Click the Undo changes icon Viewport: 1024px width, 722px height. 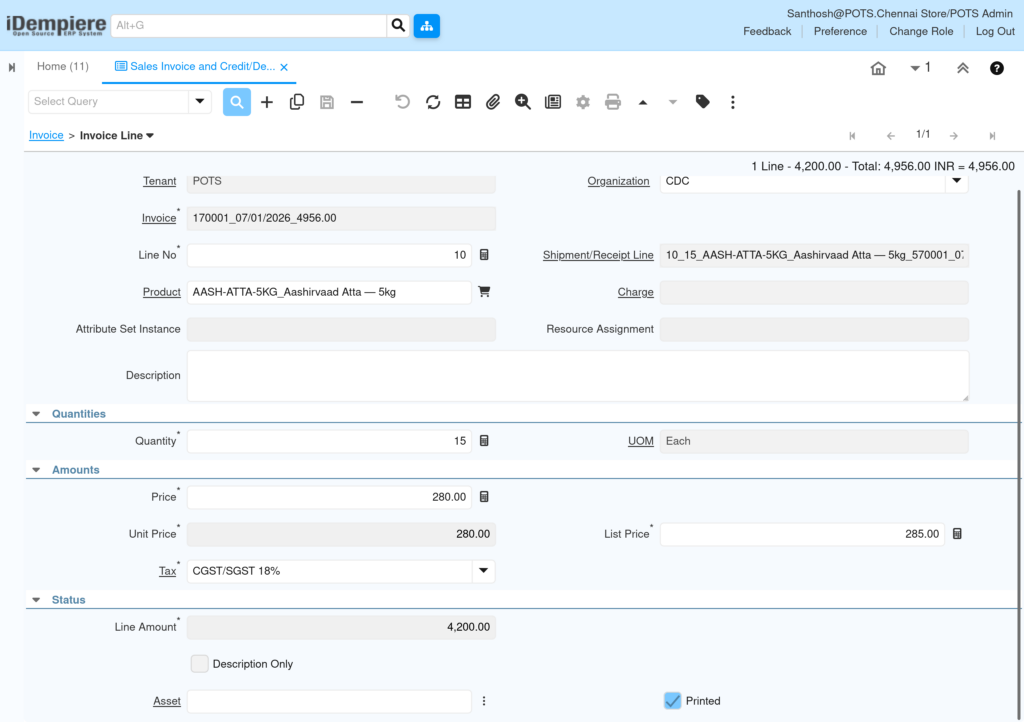(402, 102)
